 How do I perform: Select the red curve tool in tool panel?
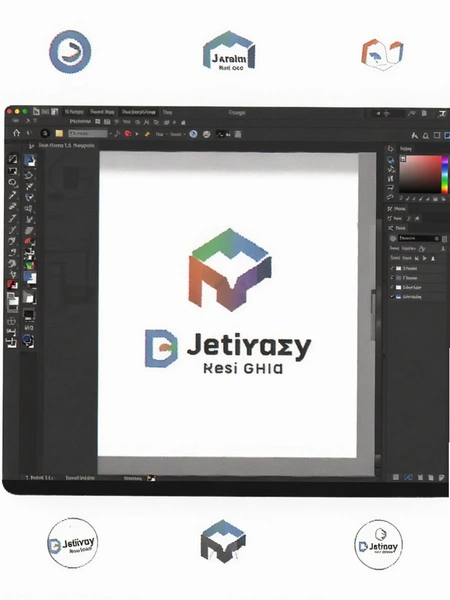tap(29, 242)
